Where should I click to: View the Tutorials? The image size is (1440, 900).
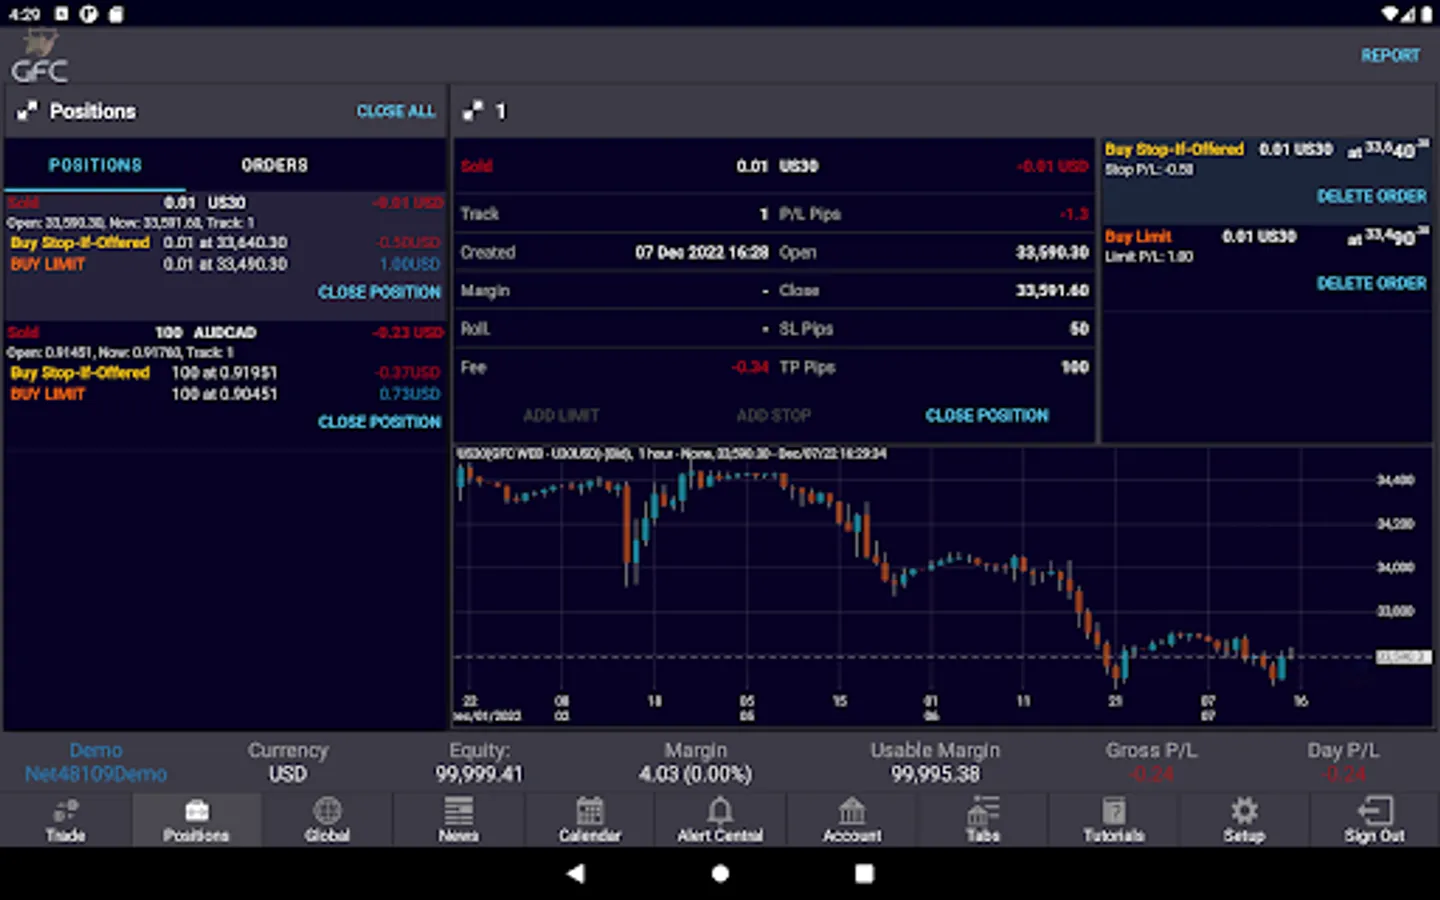click(x=1114, y=820)
